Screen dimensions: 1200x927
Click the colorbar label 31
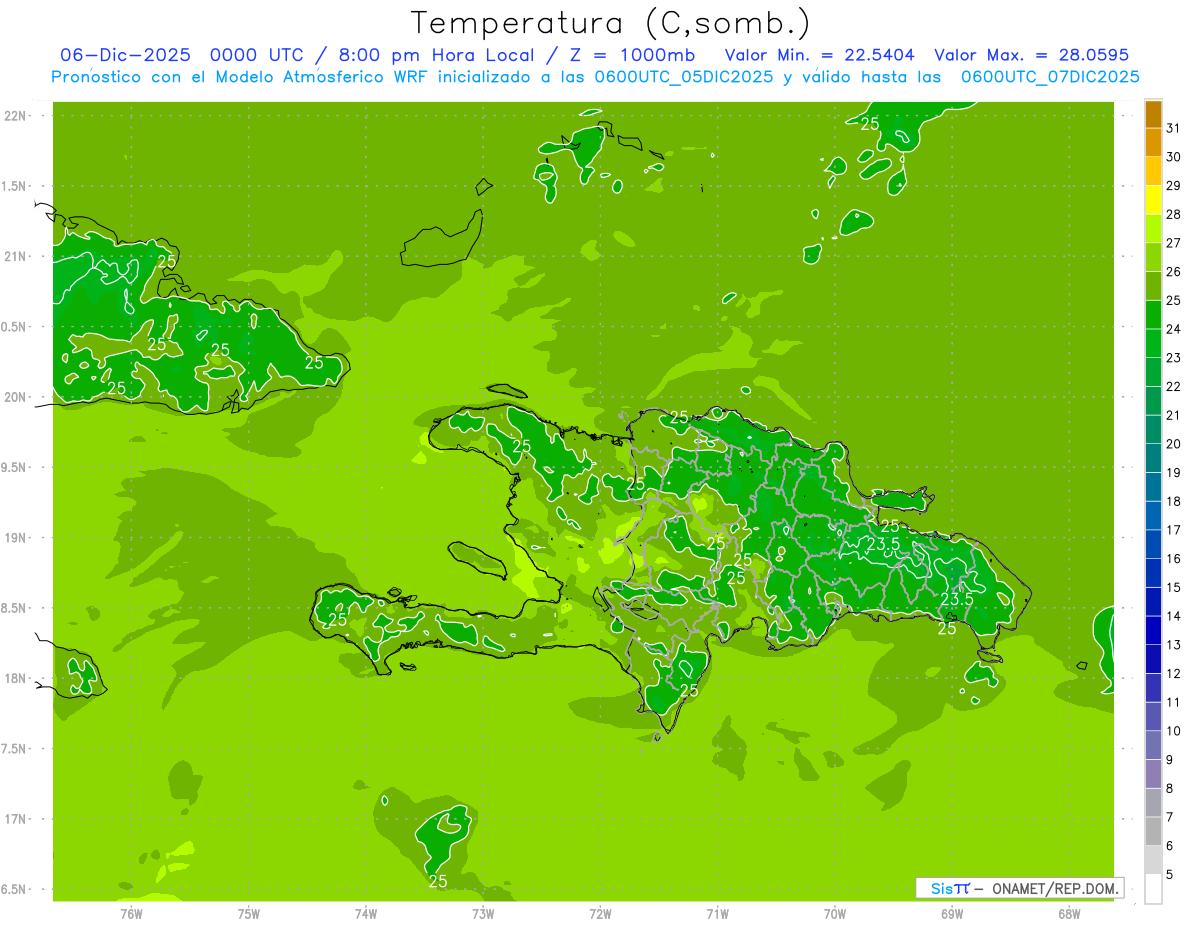(1173, 128)
